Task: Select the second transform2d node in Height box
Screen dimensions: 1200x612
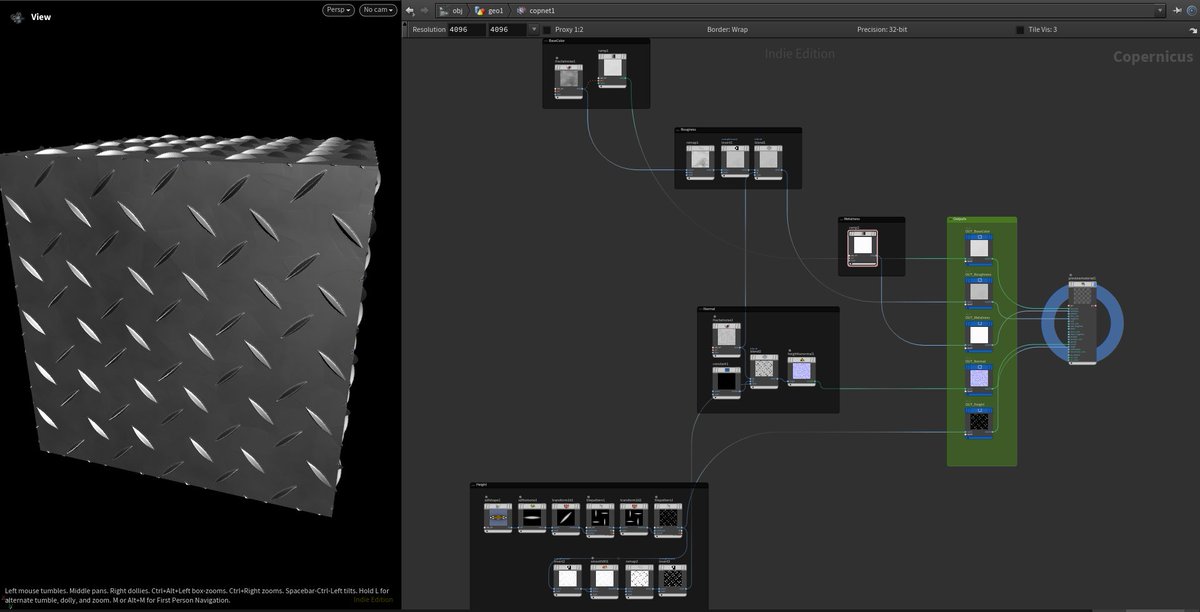Action: [634, 518]
